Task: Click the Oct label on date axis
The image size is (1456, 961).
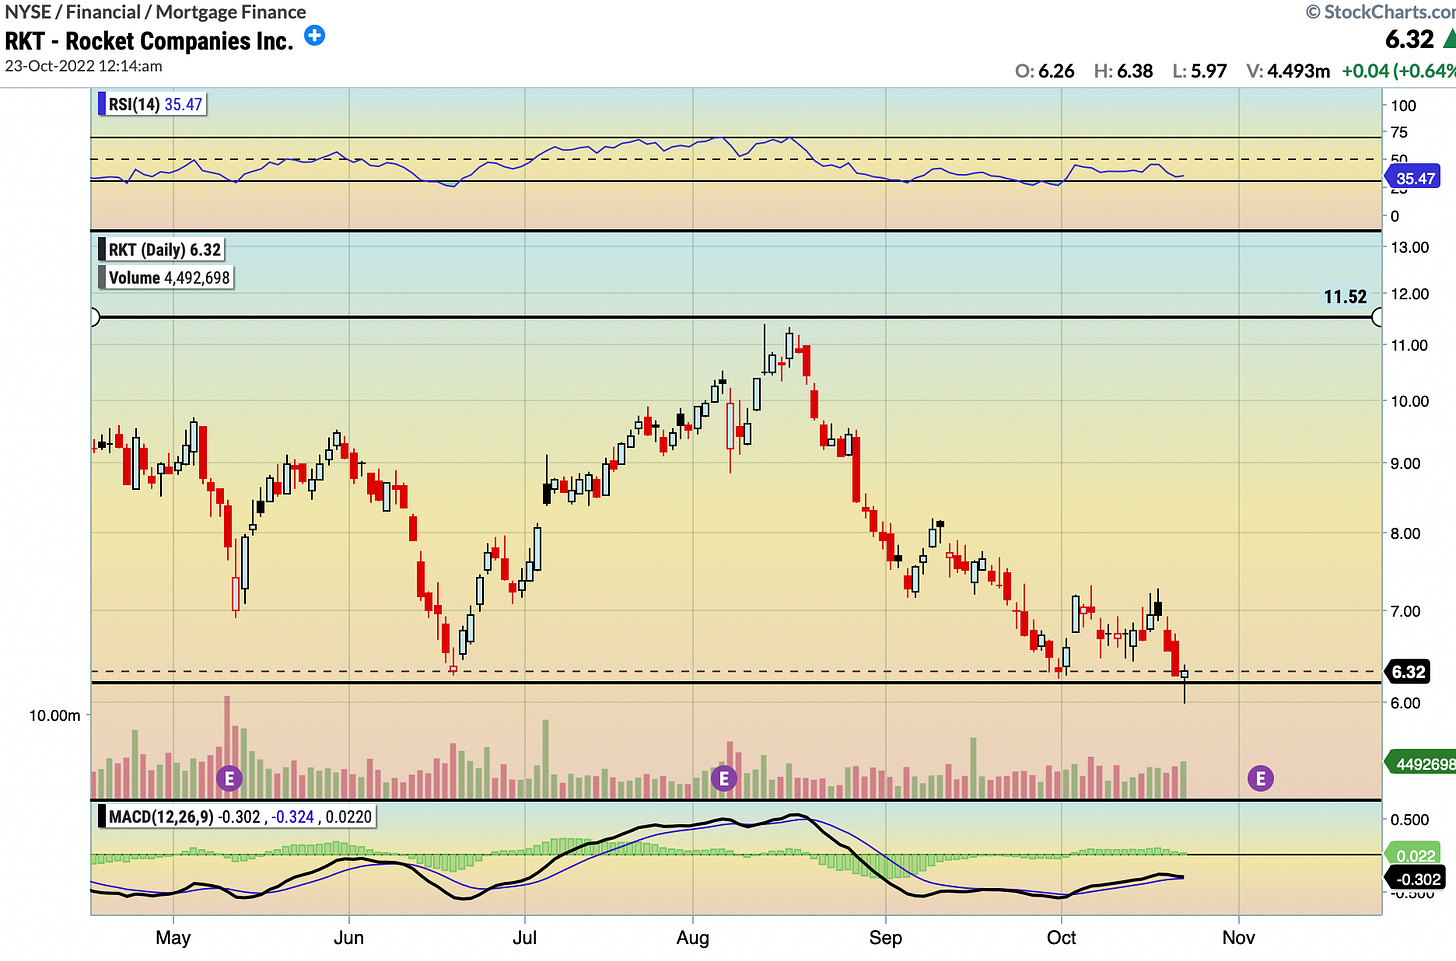Action: 1061,938
